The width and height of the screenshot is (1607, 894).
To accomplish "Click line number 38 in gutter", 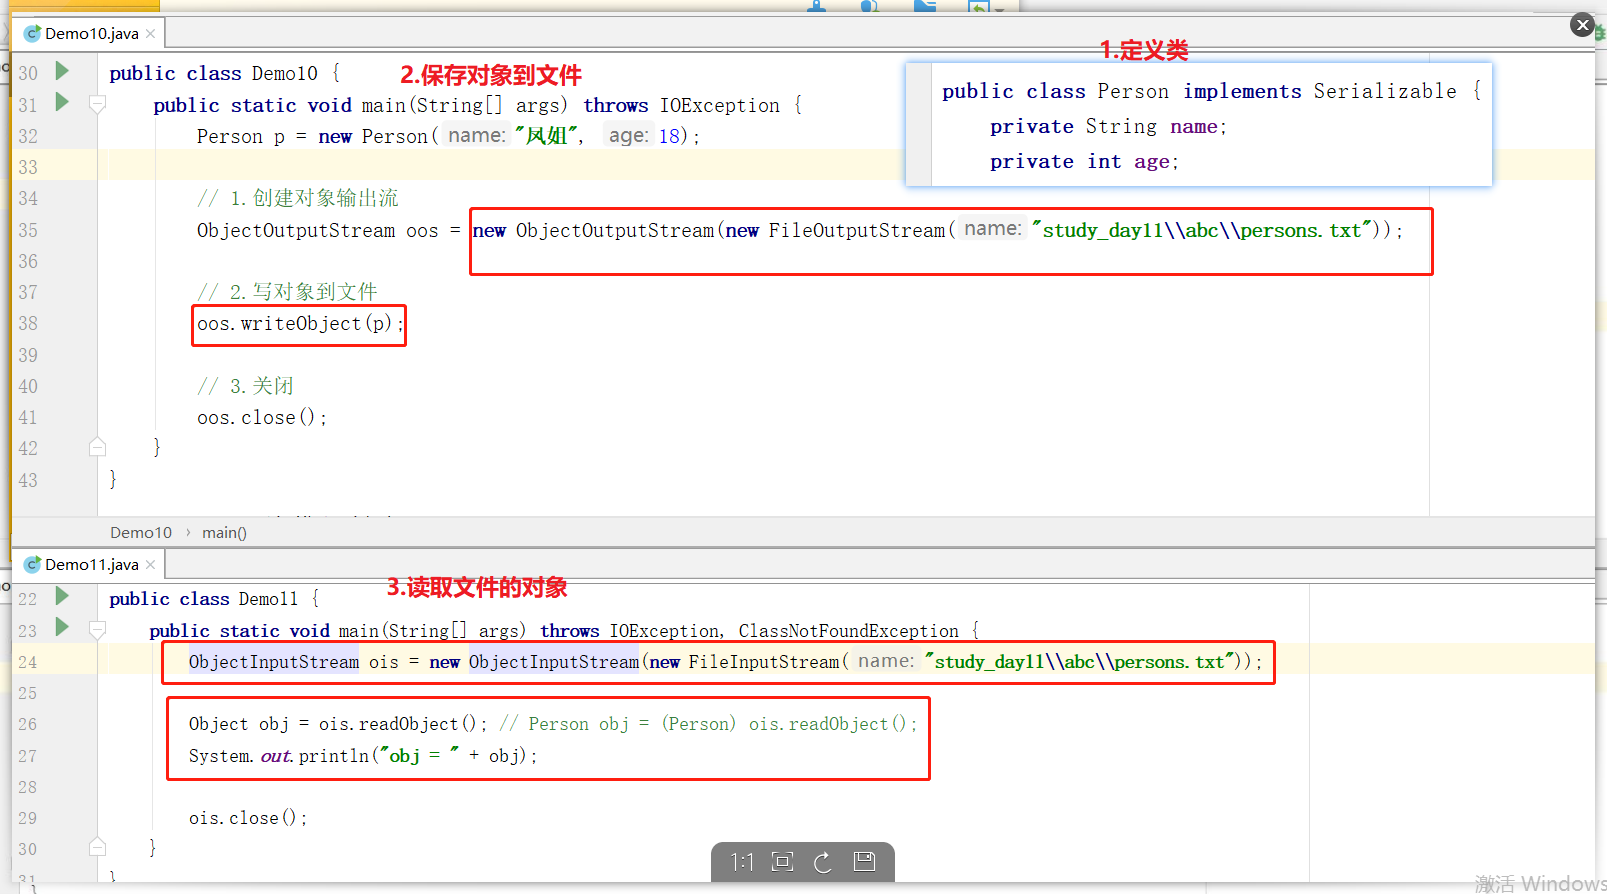I will [x=28, y=324].
